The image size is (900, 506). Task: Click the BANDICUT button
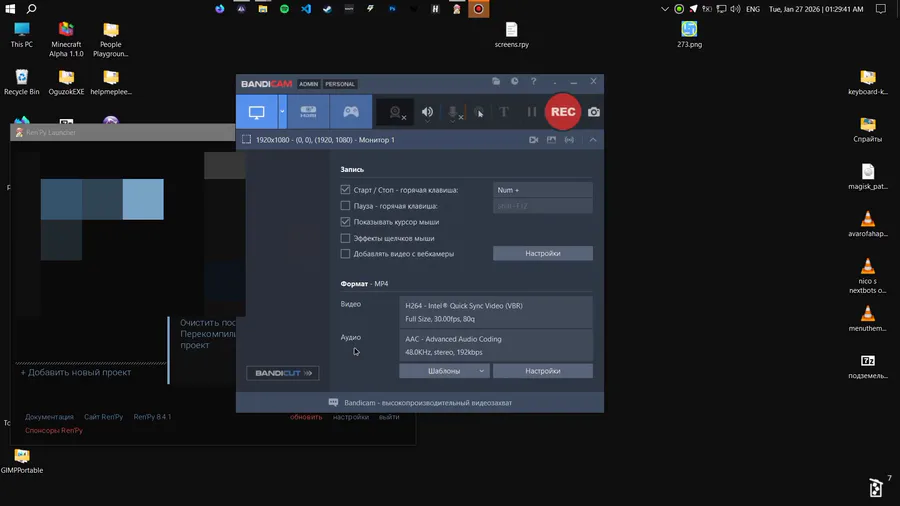(x=282, y=373)
